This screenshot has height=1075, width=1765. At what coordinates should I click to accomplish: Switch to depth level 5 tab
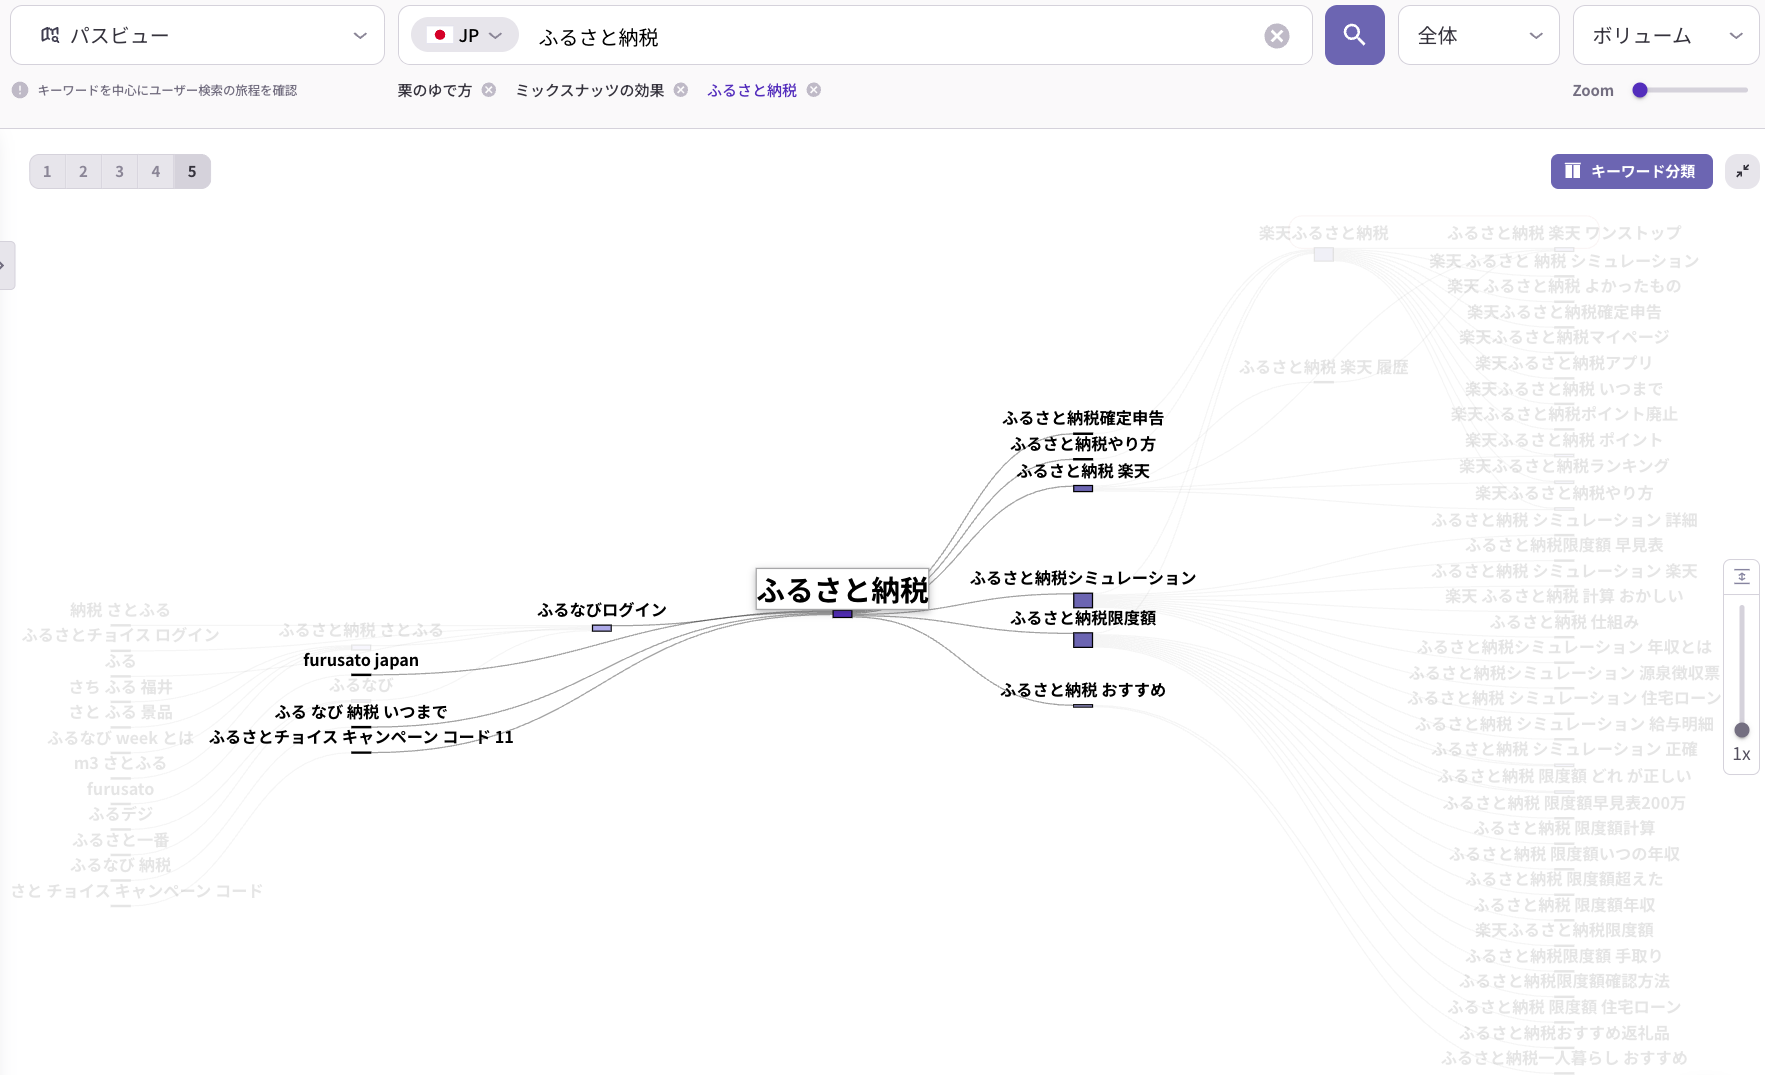point(192,171)
